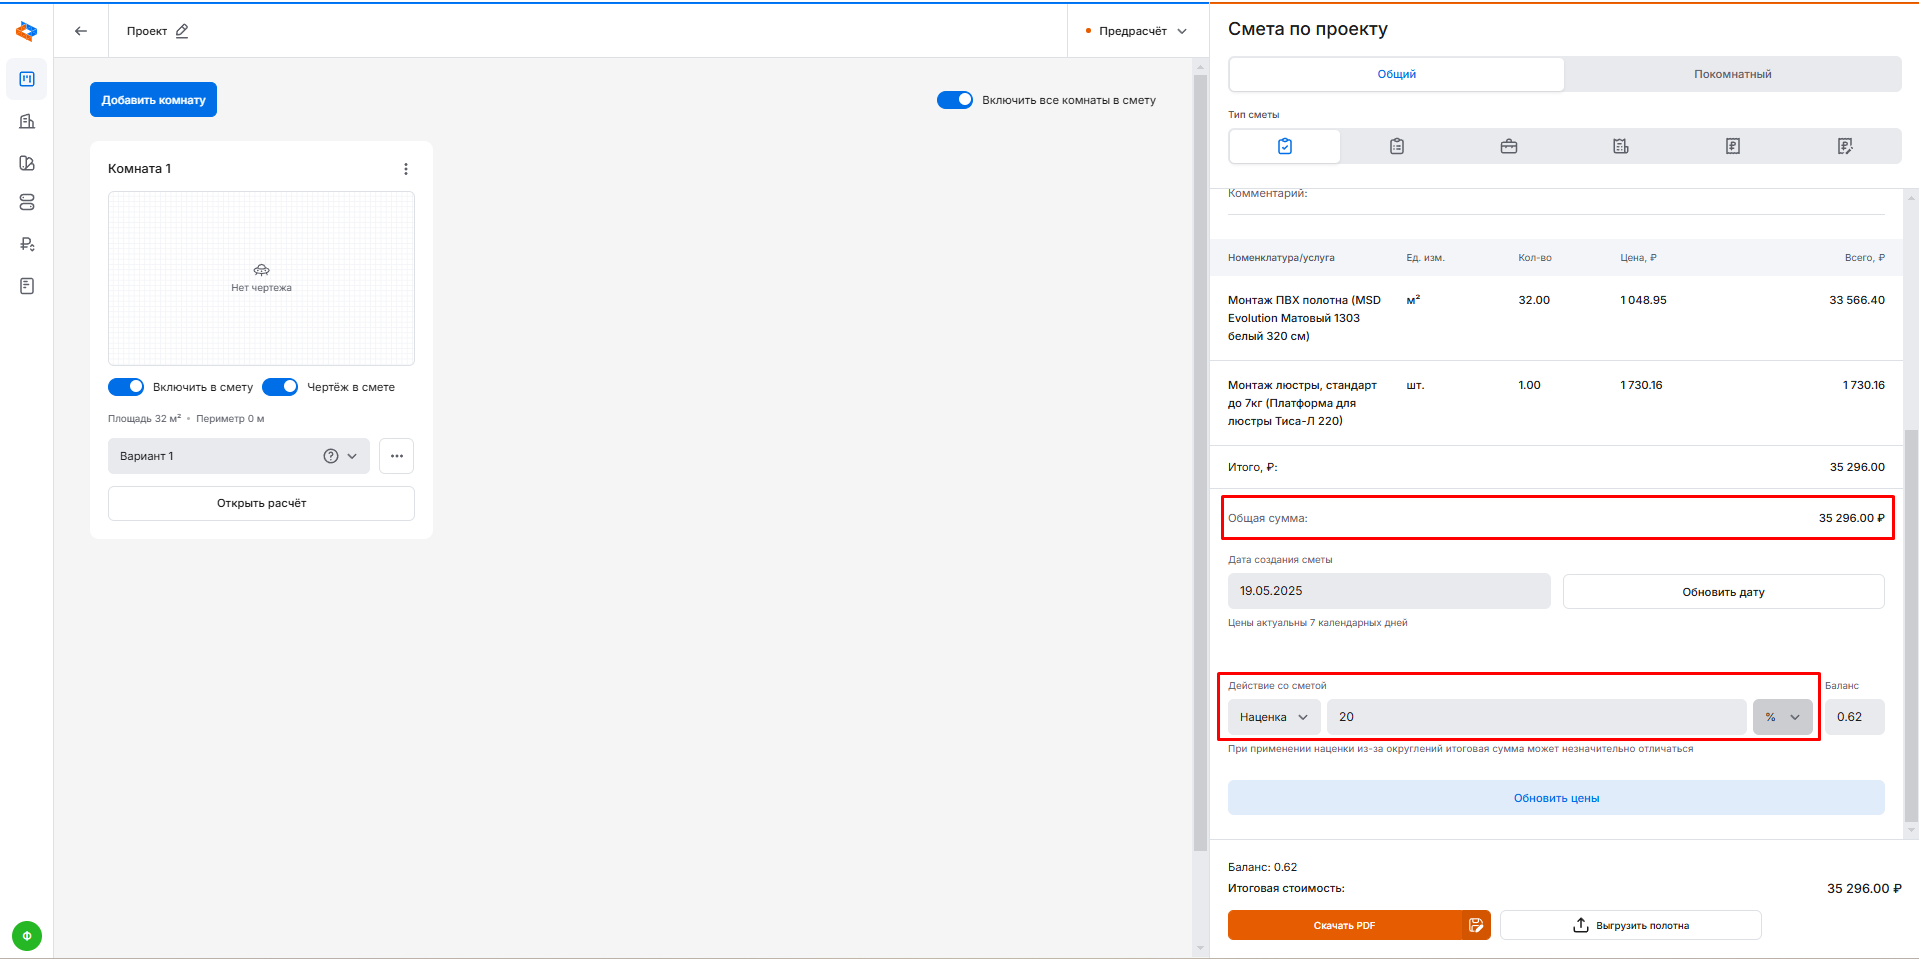Open the Наценка action dropdown
The height and width of the screenshot is (959, 1919).
pyautogui.click(x=1273, y=717)
